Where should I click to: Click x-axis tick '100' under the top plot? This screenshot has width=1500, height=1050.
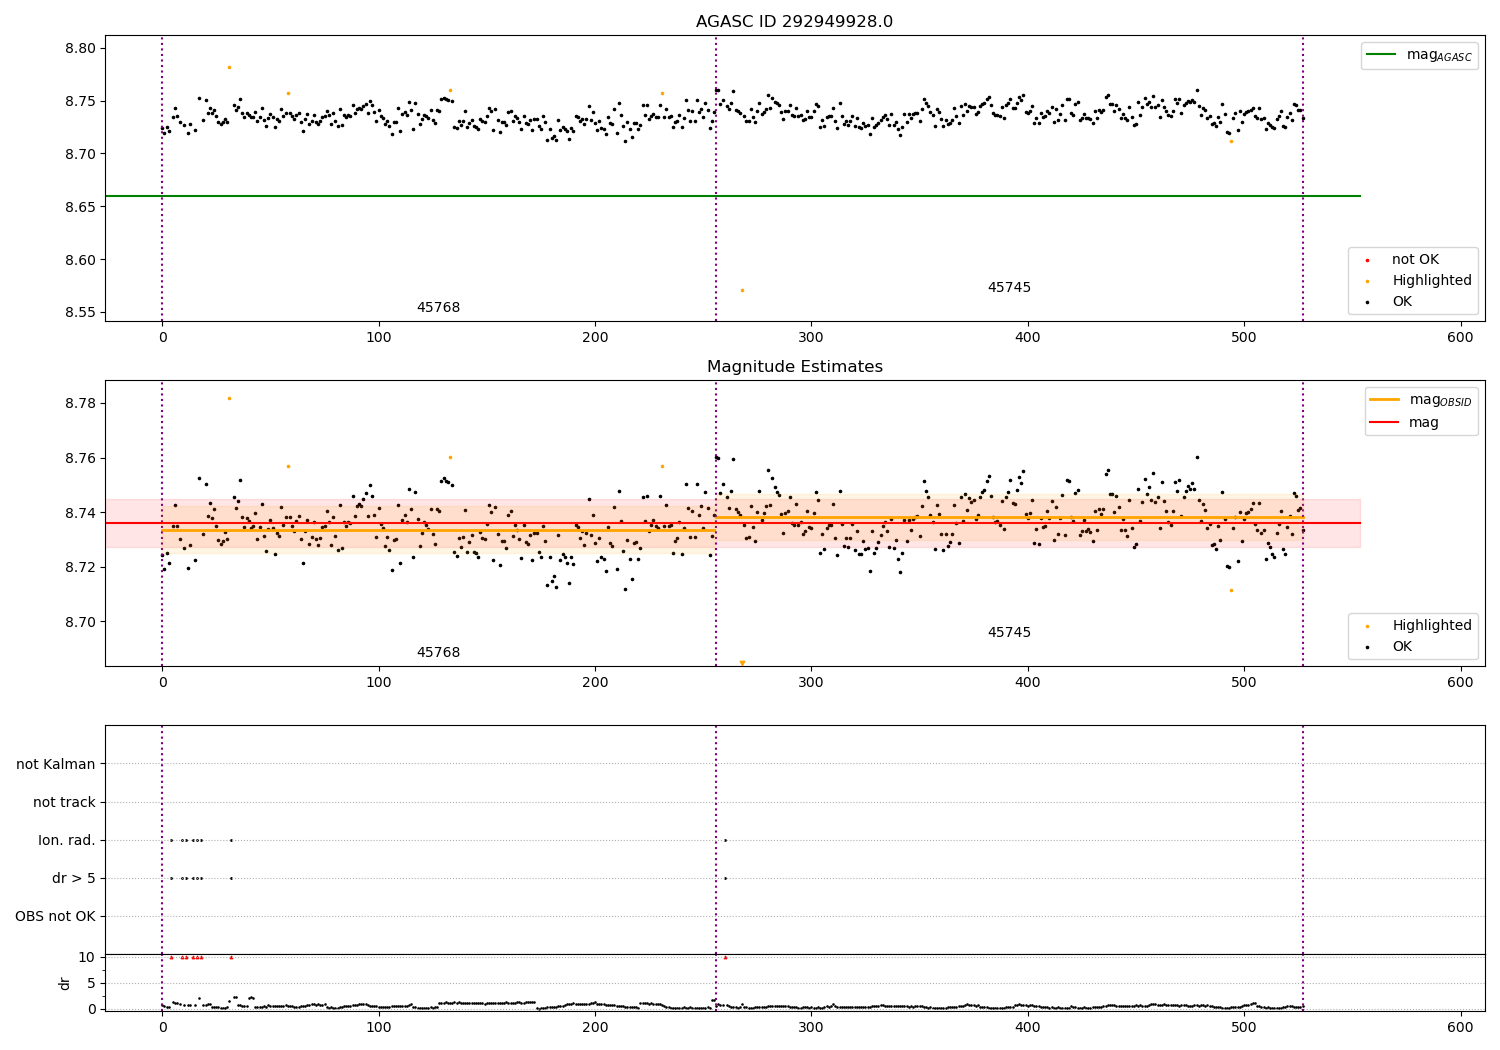pyautogui.click(x=379, y=338)
